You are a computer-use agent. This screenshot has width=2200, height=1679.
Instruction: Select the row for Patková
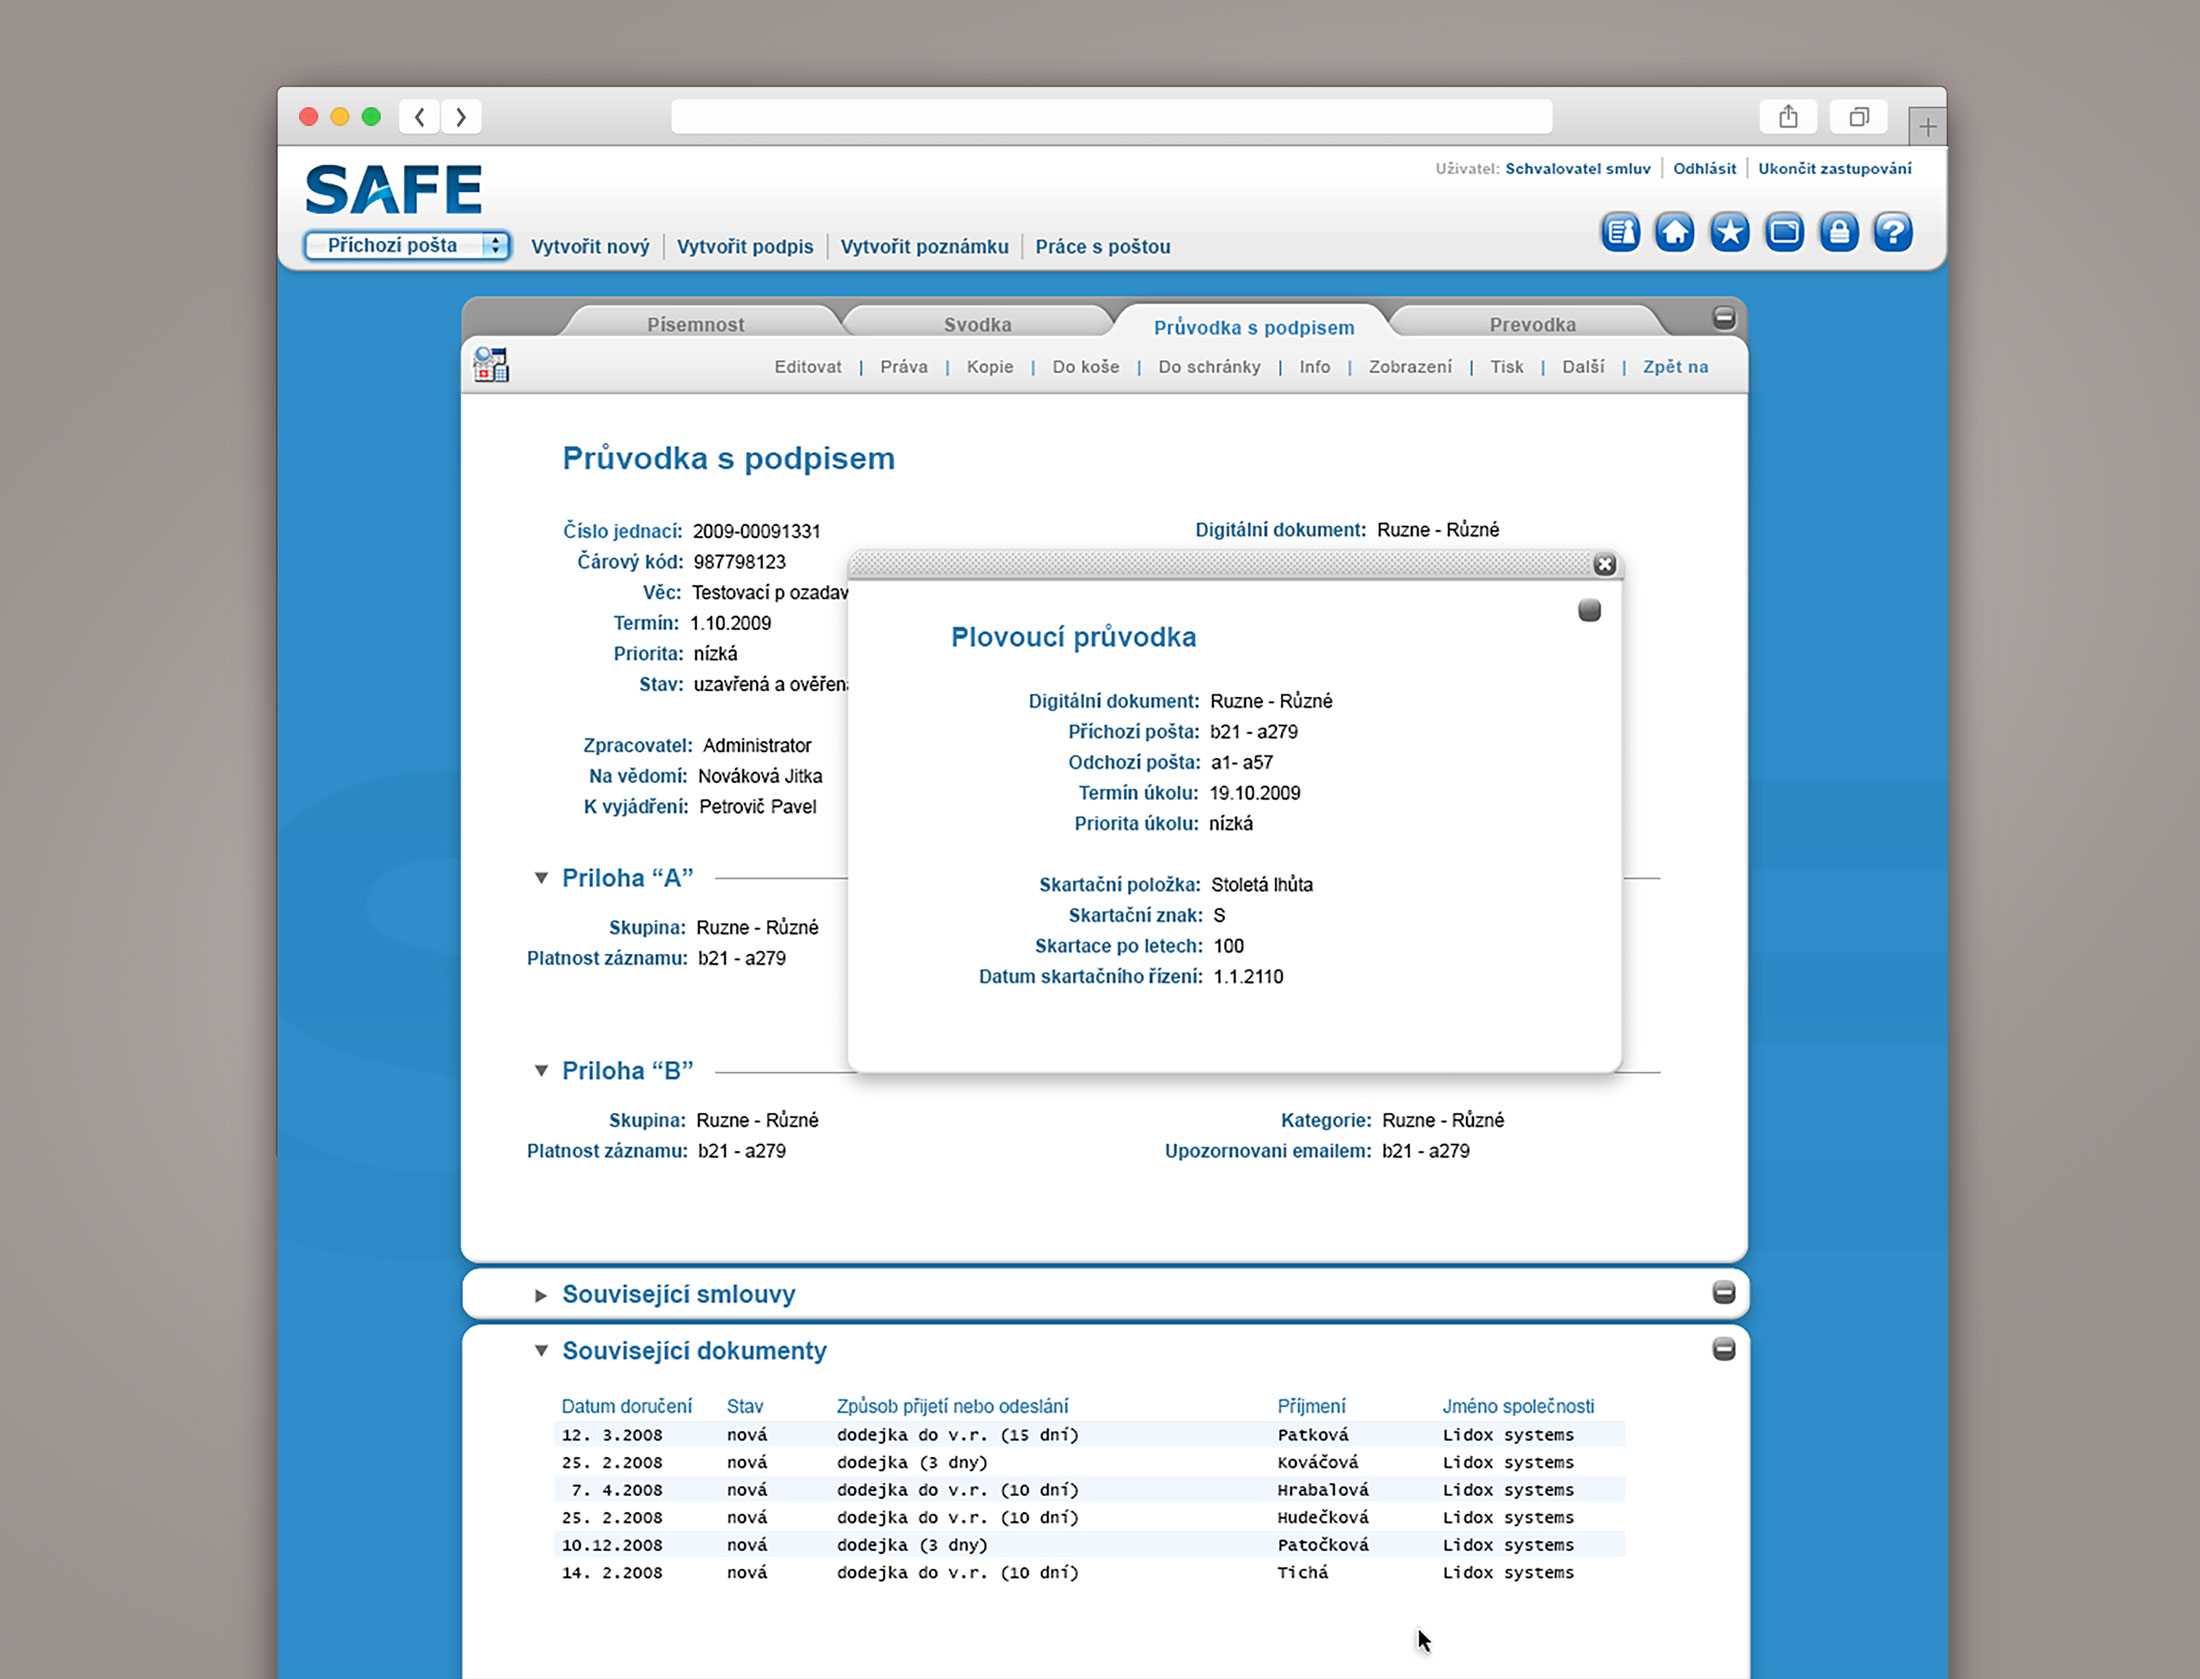[x=1090, y=1435]
